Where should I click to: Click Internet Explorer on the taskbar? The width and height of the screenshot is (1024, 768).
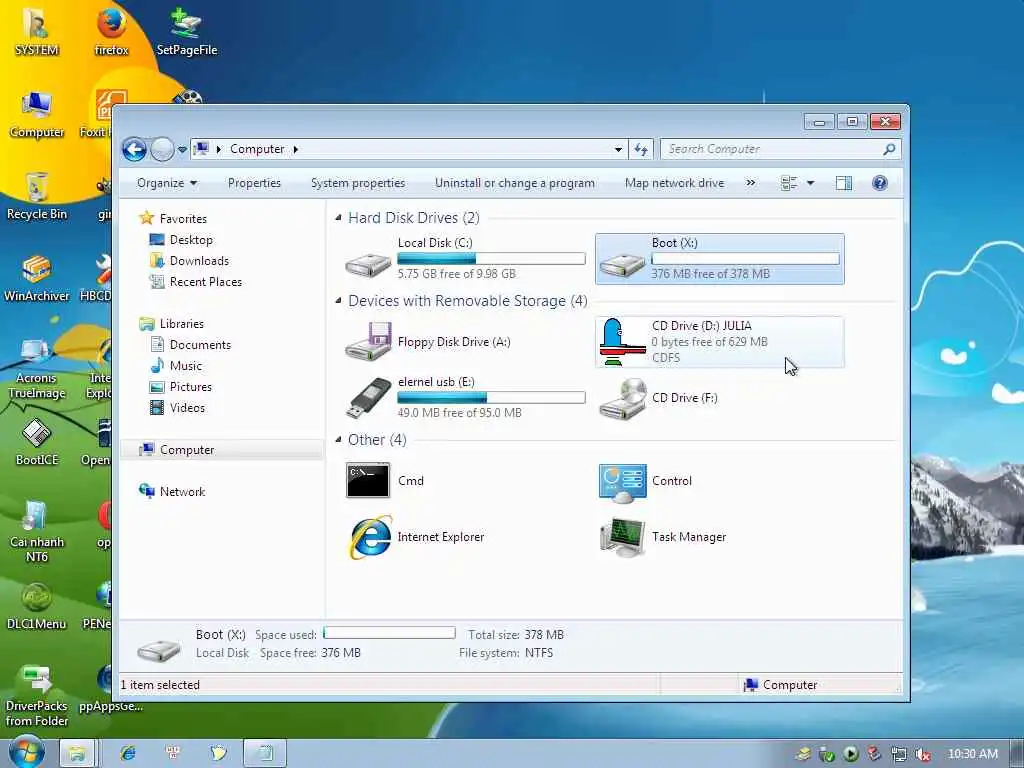coord(128,754)
